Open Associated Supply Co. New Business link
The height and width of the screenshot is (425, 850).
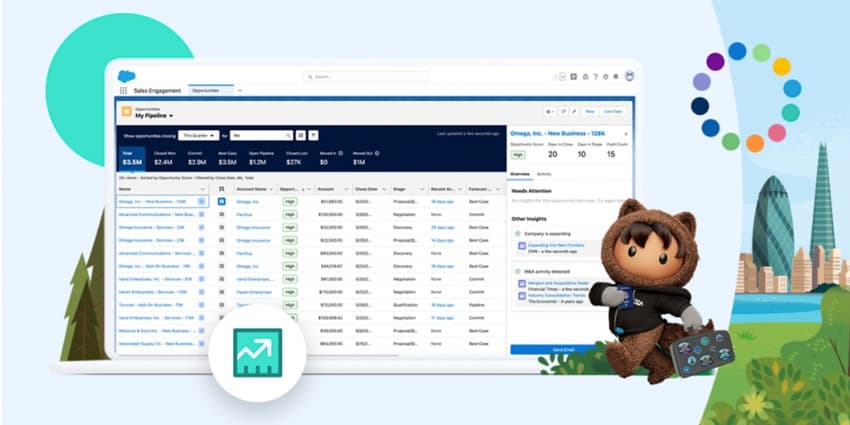tap(157, 344)
